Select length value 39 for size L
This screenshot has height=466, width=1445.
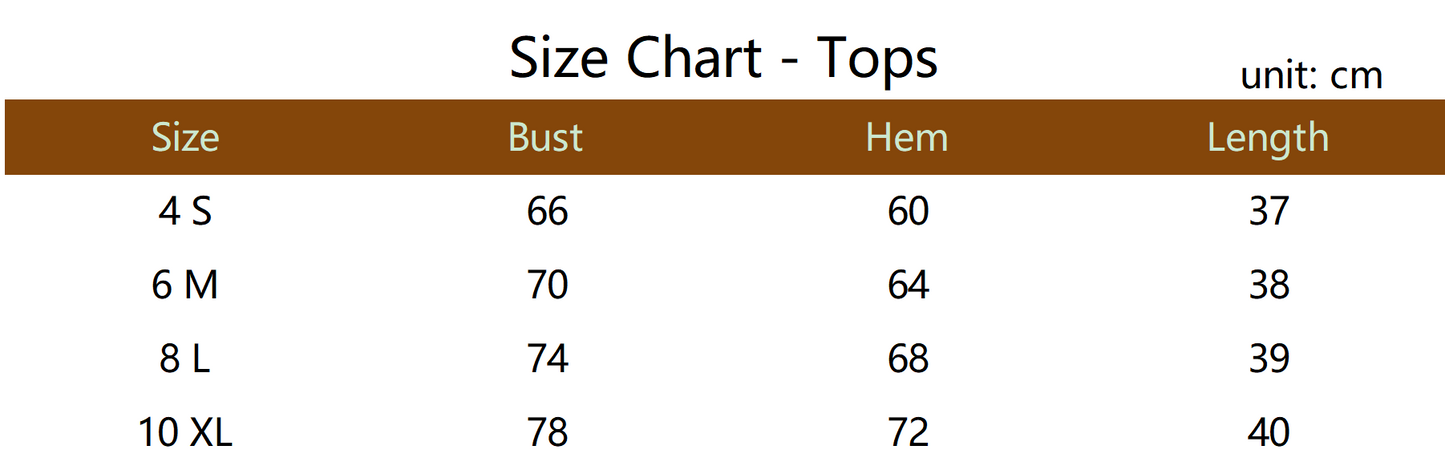(1269, 359)
